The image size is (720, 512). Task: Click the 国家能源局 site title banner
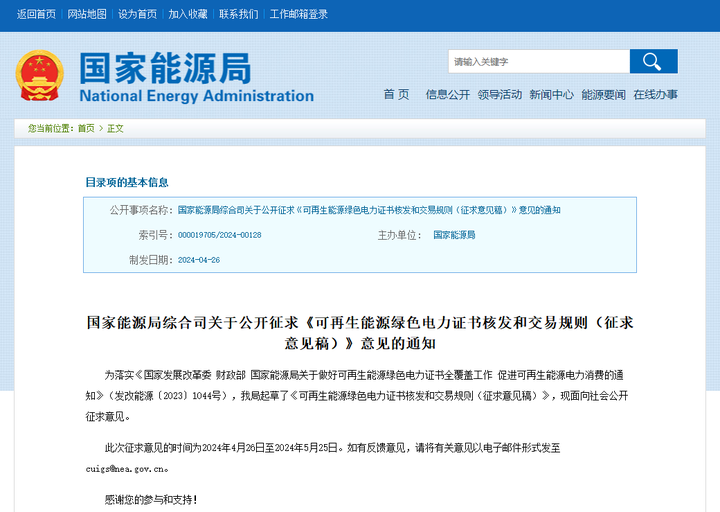195,76
